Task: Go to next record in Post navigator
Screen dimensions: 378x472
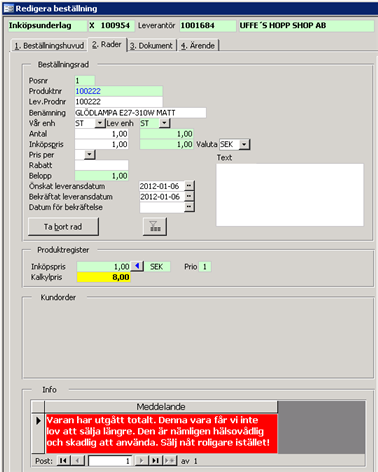Action: coord(141,461)
